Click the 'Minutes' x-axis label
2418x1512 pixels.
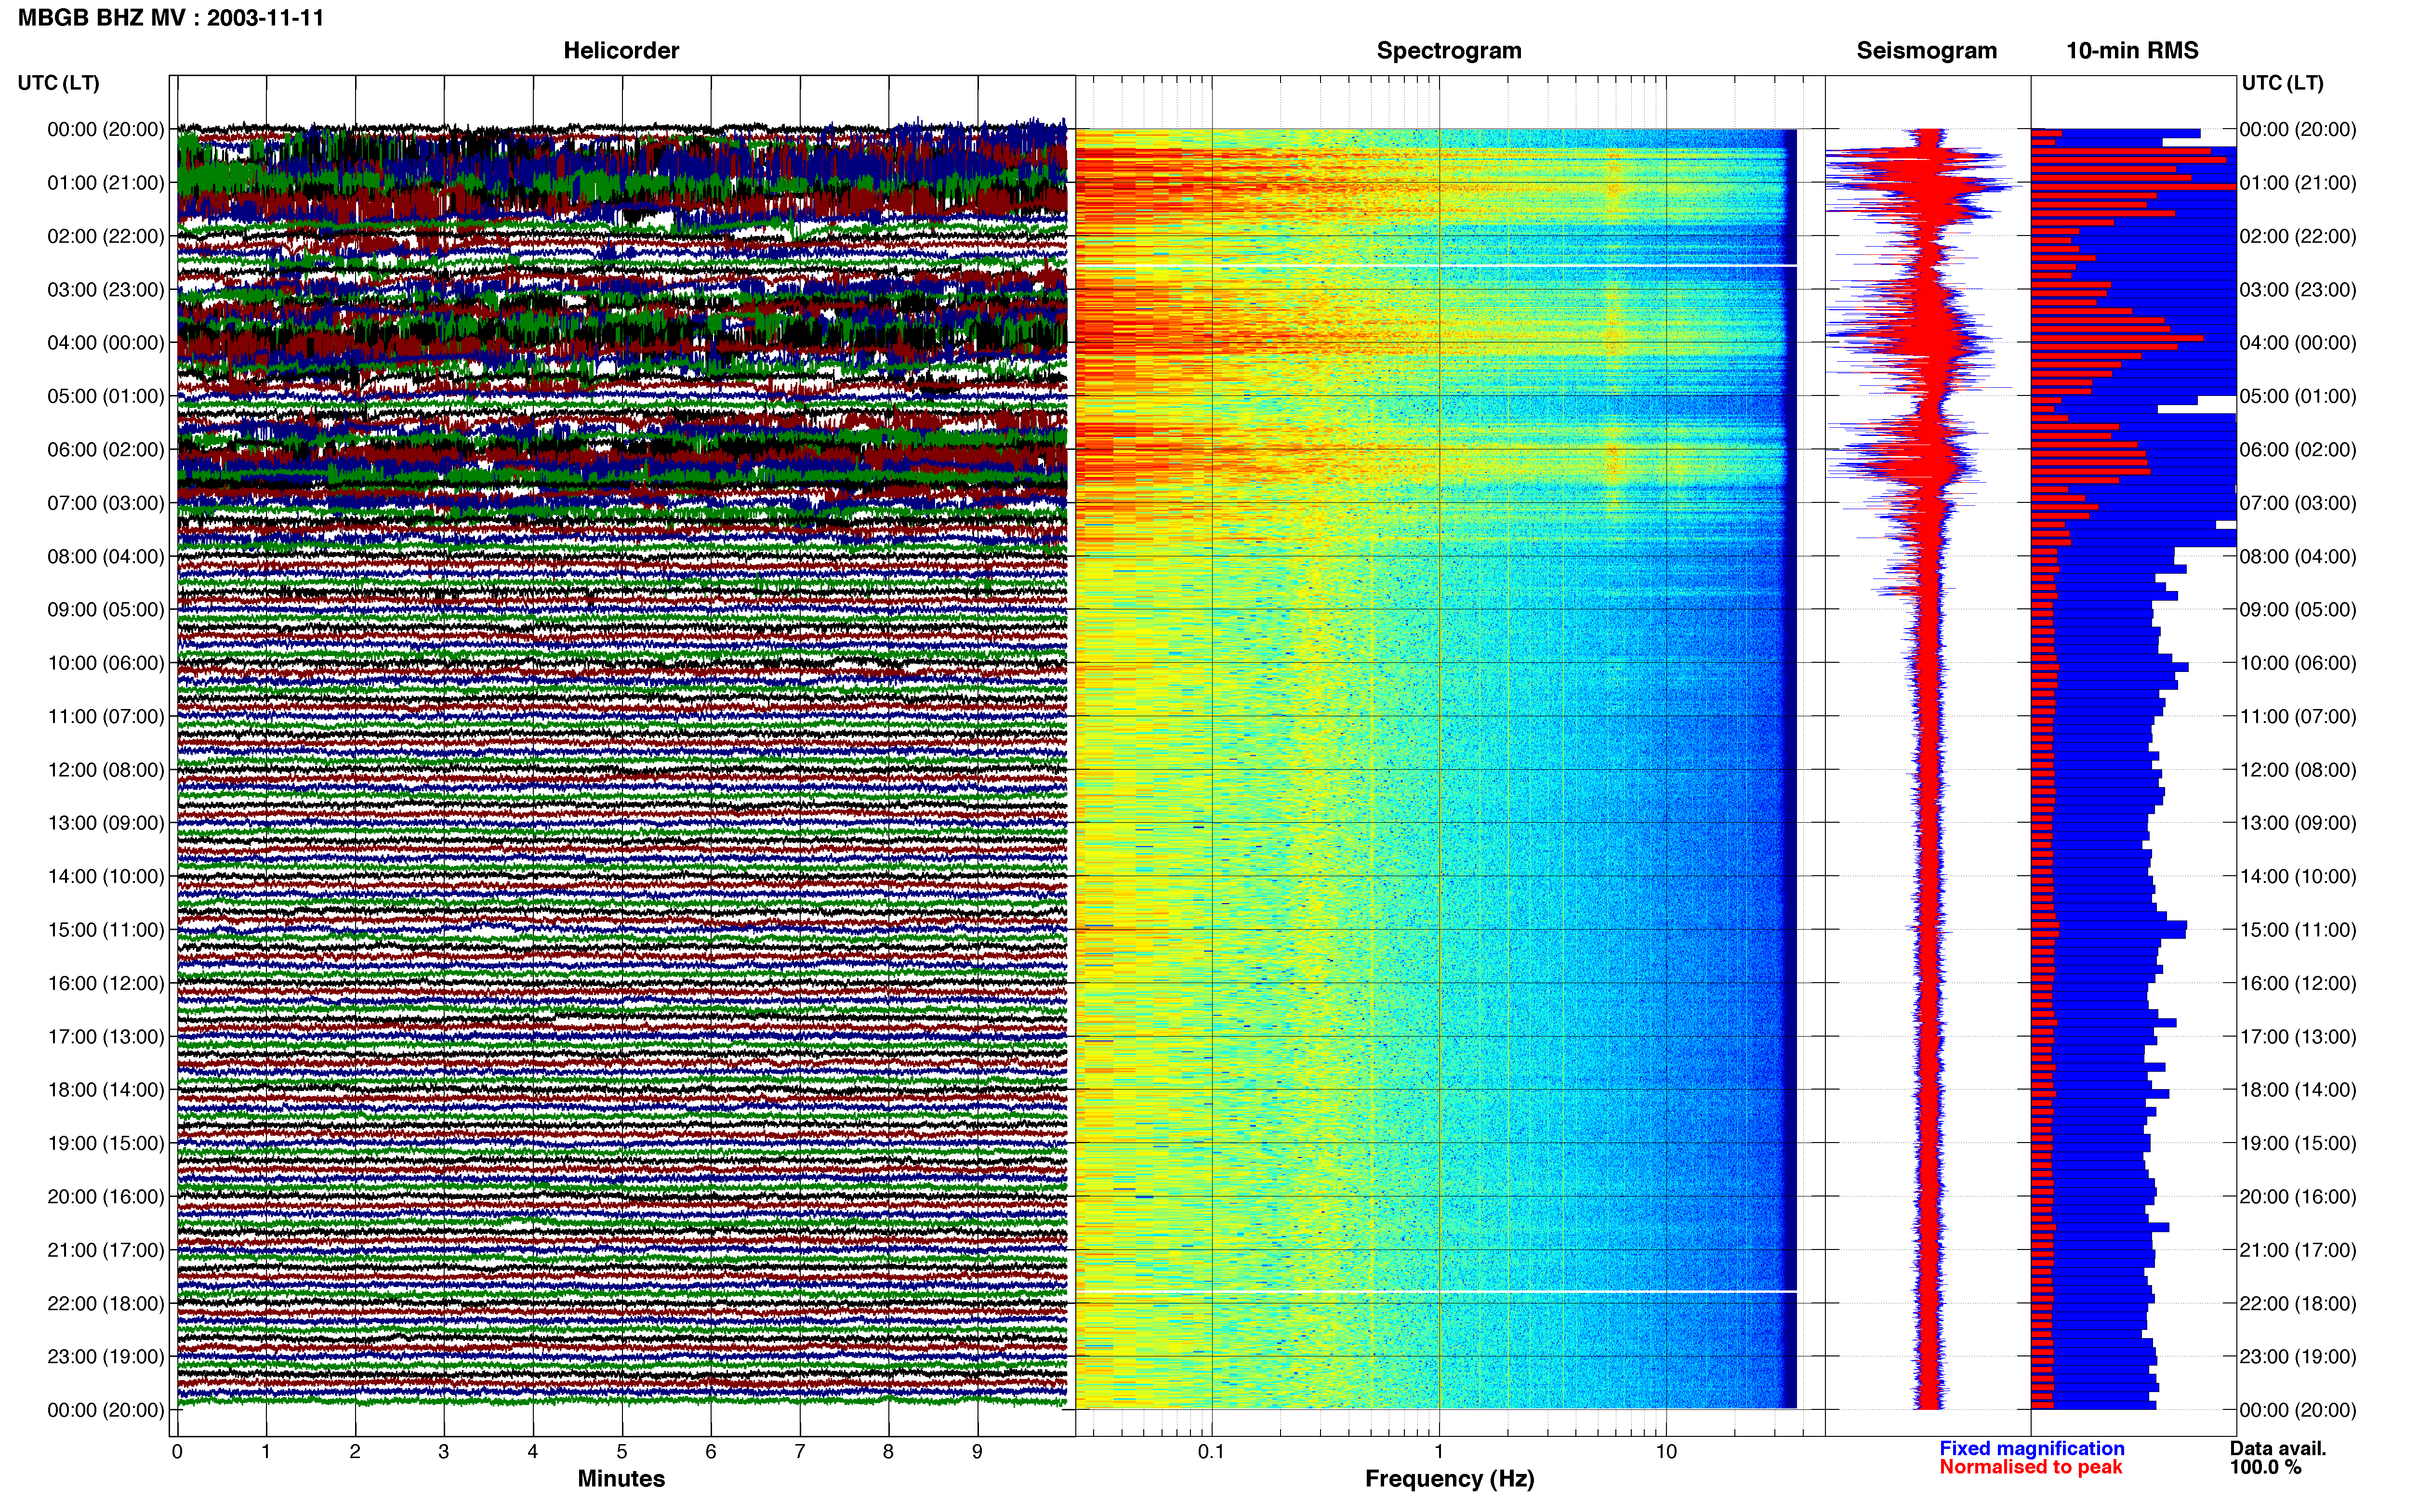click(x=621, y=1478)
